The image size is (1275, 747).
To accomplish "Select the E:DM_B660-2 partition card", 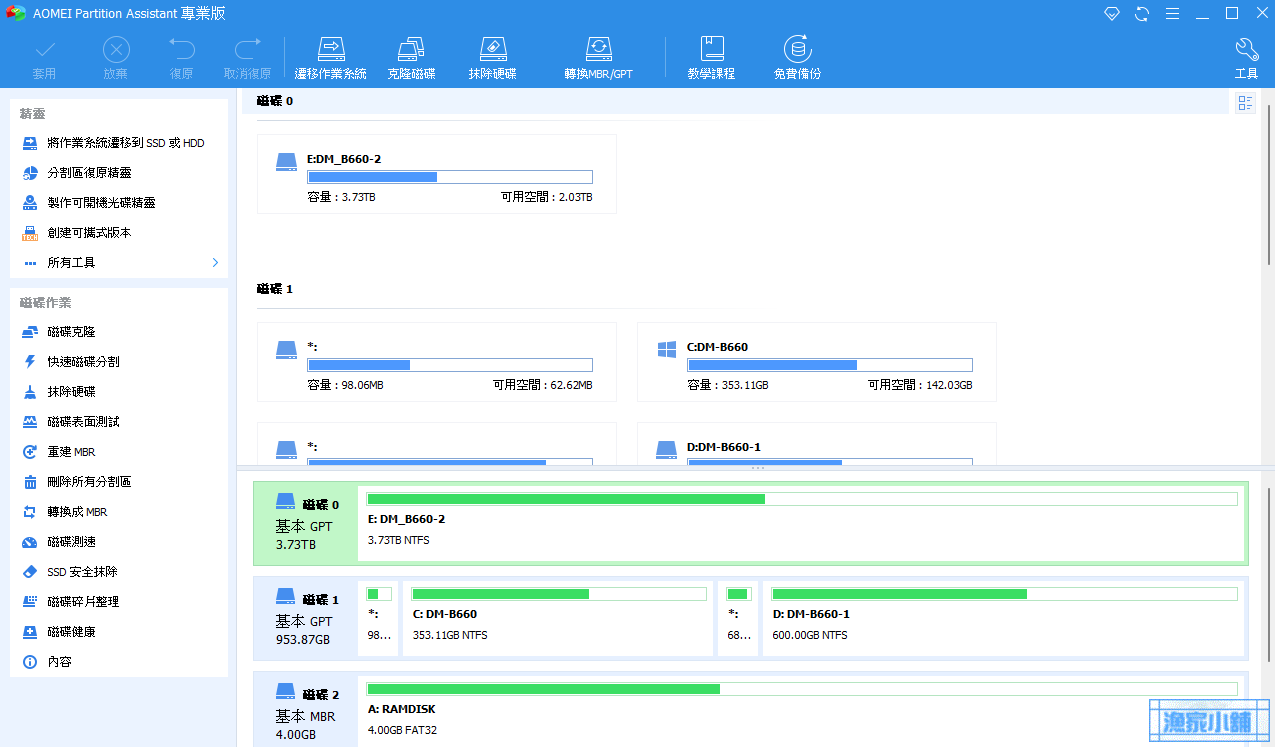I will (x=437, y=174).
